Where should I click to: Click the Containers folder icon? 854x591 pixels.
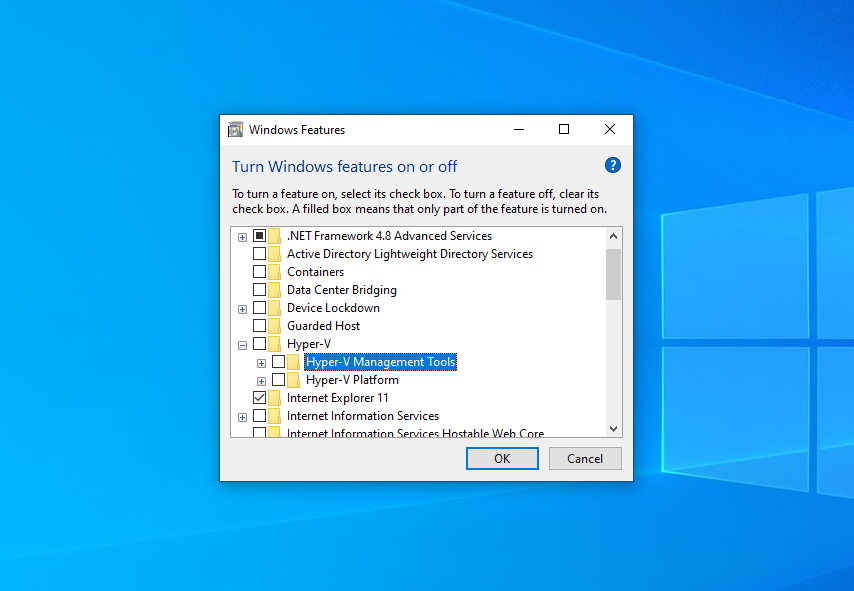(x=274, y=272)
